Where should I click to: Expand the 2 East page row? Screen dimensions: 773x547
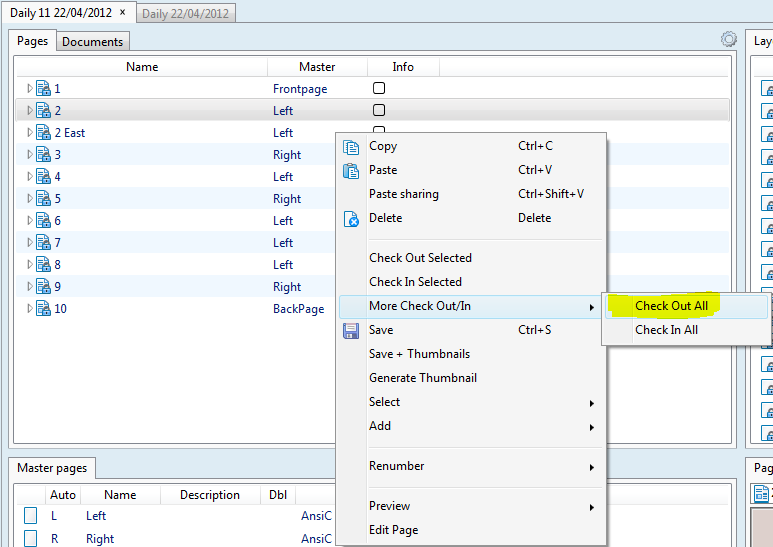(30, 133)
